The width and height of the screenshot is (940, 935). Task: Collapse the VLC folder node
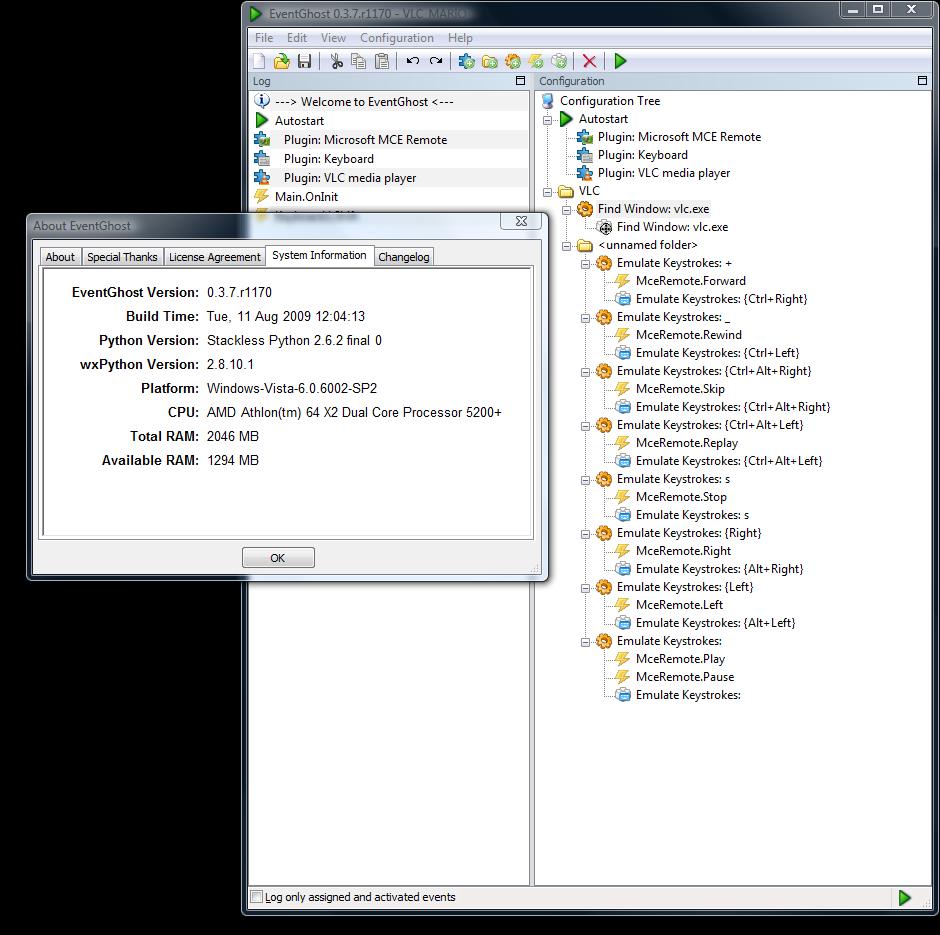(x=547, y=192)
